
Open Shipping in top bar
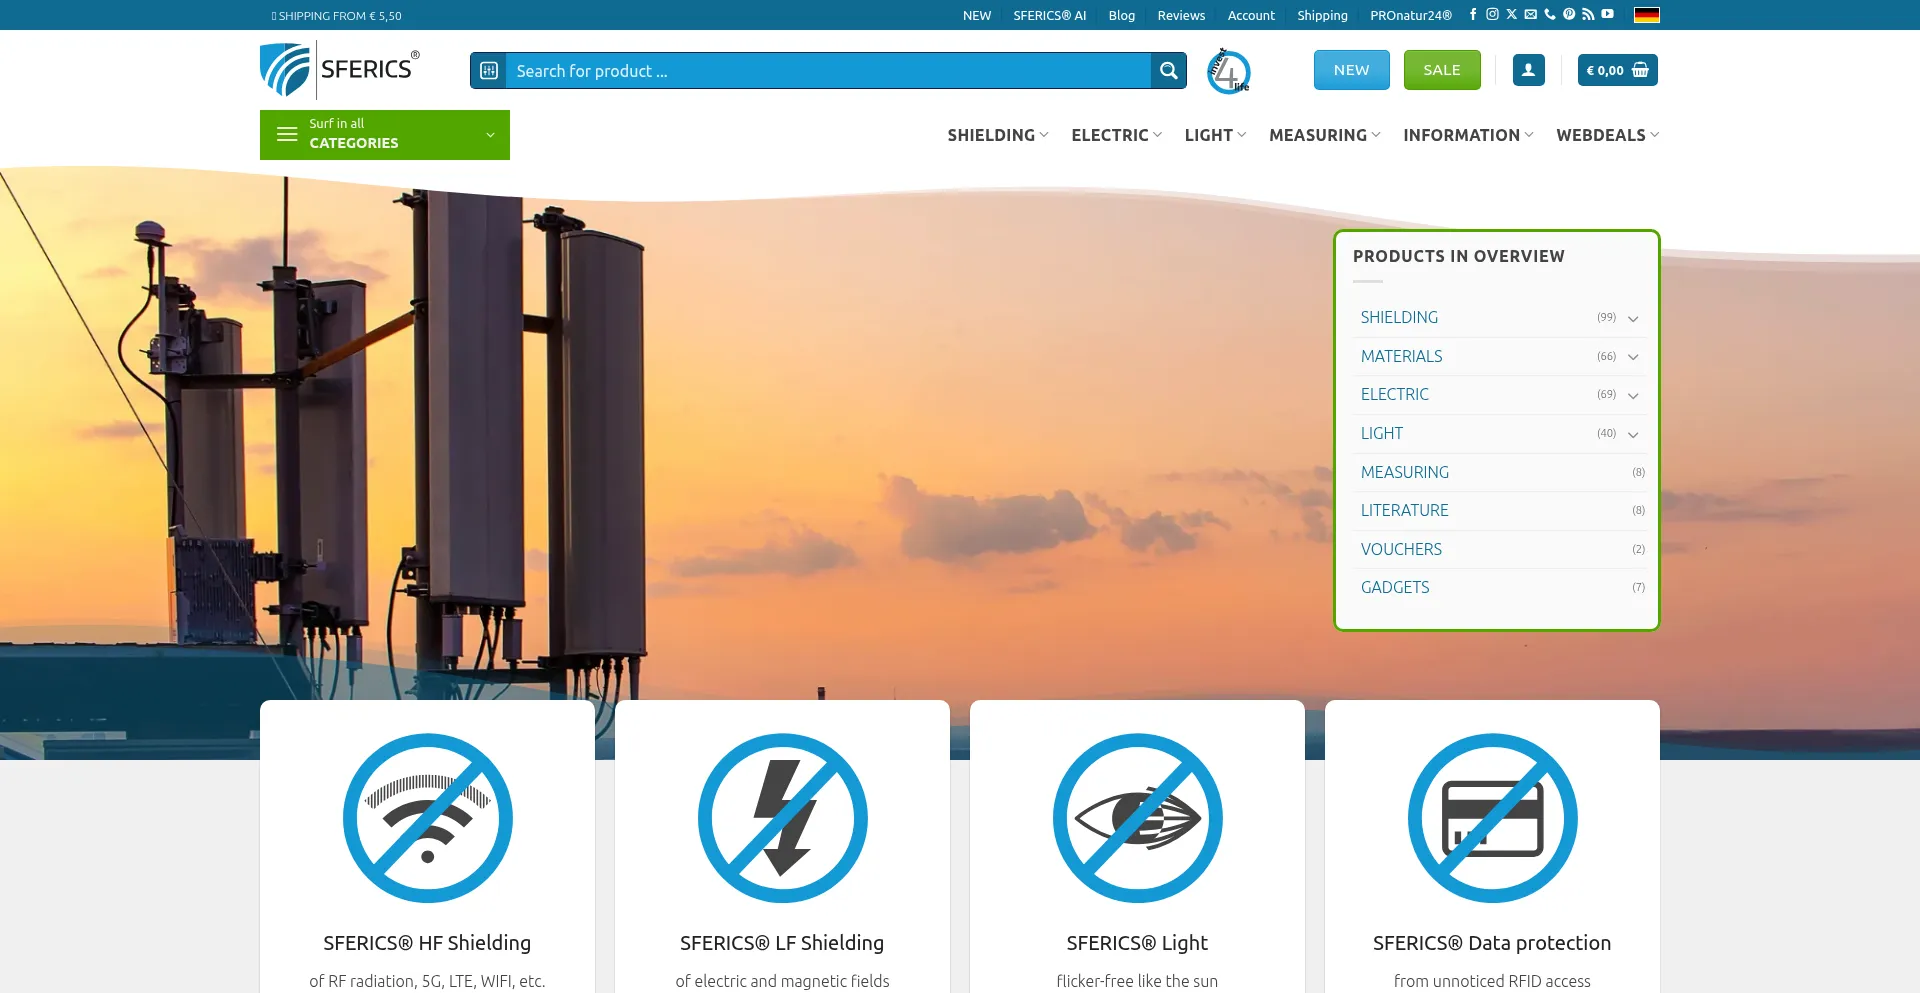[x=1322, y=16]
